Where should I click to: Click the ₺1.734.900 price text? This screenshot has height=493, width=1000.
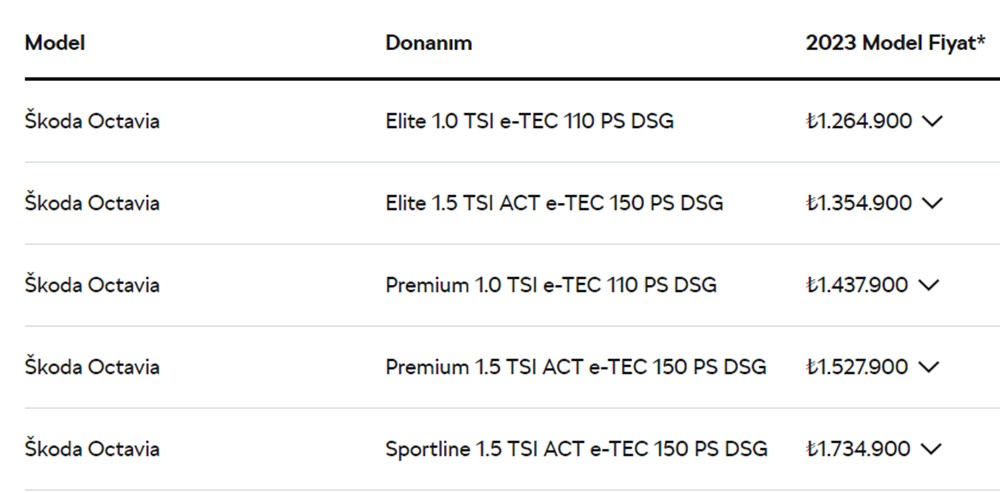point(859,449)
